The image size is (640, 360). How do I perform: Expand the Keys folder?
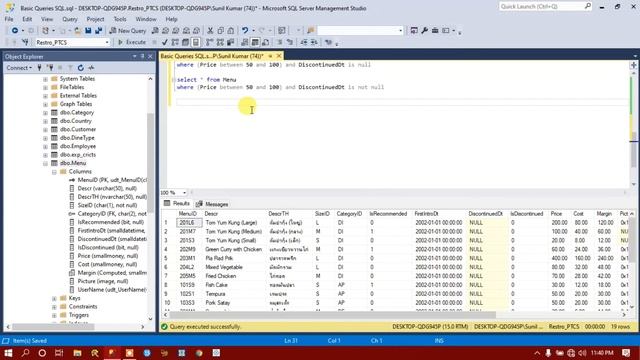[54, 298]
